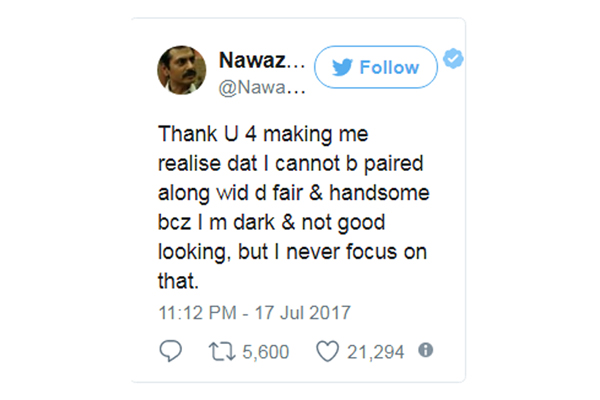Screen dimensions: 600x400
Task: Open the @Nawa… handle link
Action: [262, 88]
